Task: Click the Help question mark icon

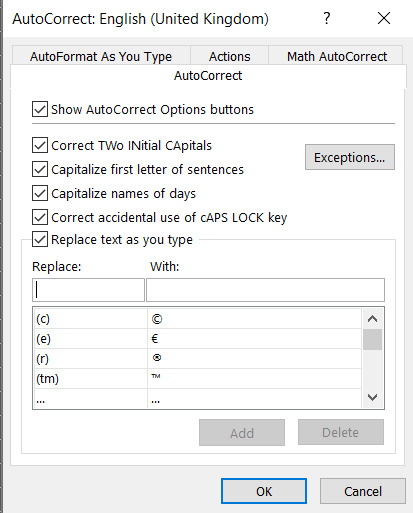Action: pos(327,18)
